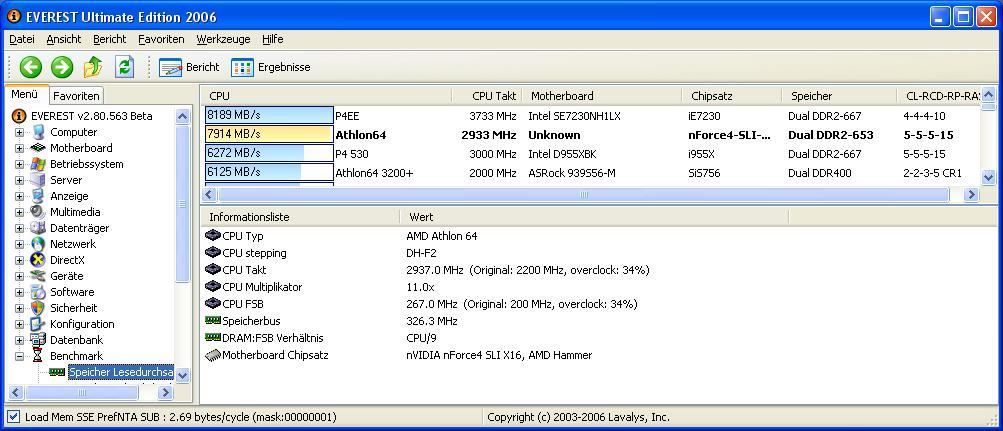Screen dimensions: 1003x431
Task: Expand the Netzwerk tree node
Action: click(x=19, y=244)
